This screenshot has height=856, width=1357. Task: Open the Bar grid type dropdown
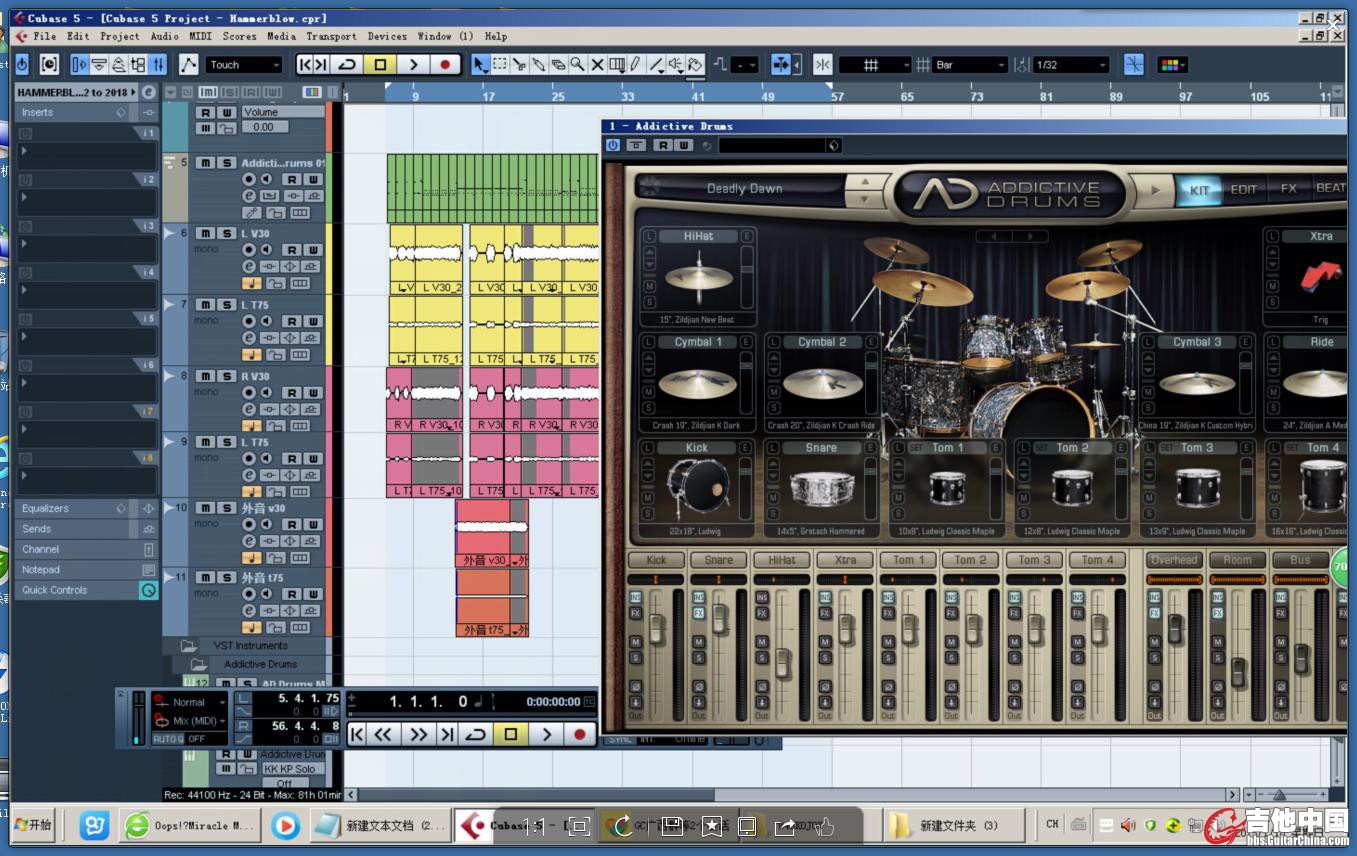(970, 65)
